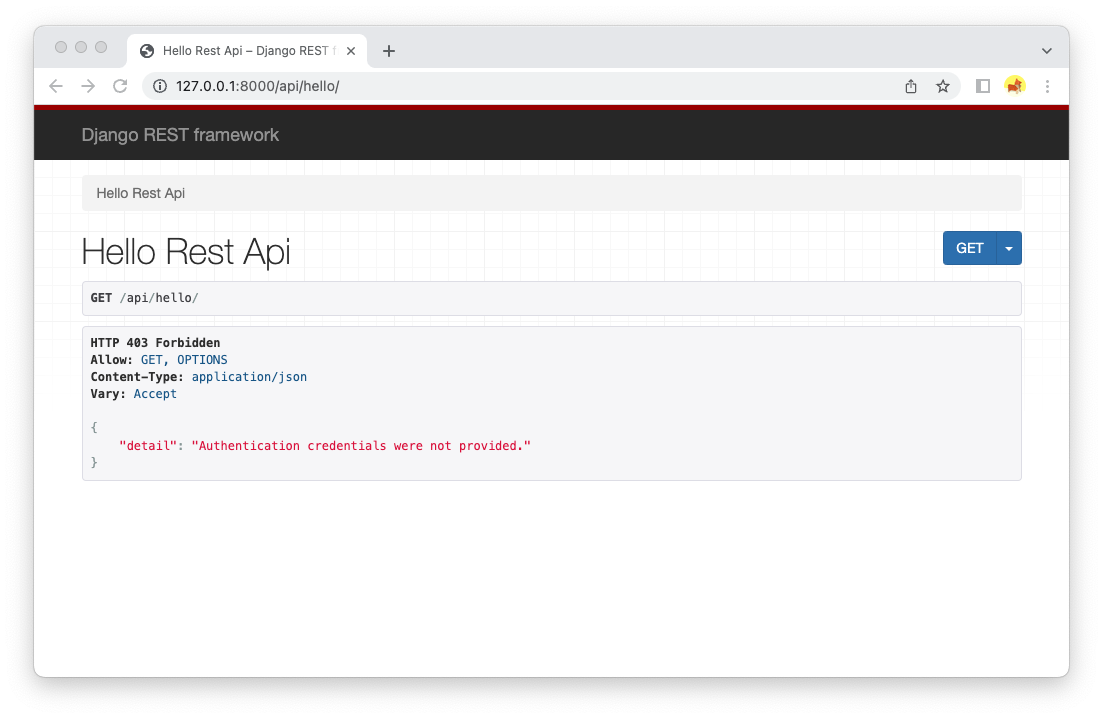Click the Django REST framework header link

tap(180, 134)
